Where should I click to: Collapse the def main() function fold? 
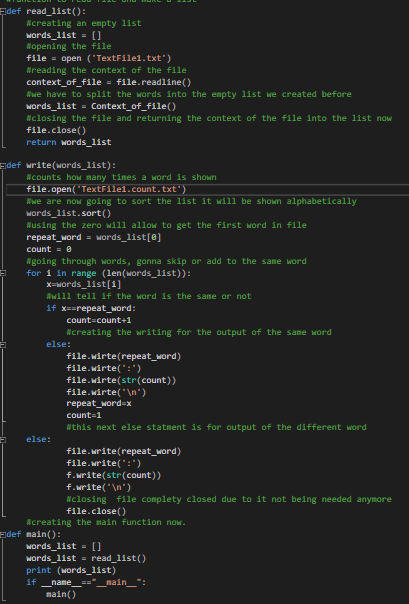pyautogui.click(x=3, y=535)
